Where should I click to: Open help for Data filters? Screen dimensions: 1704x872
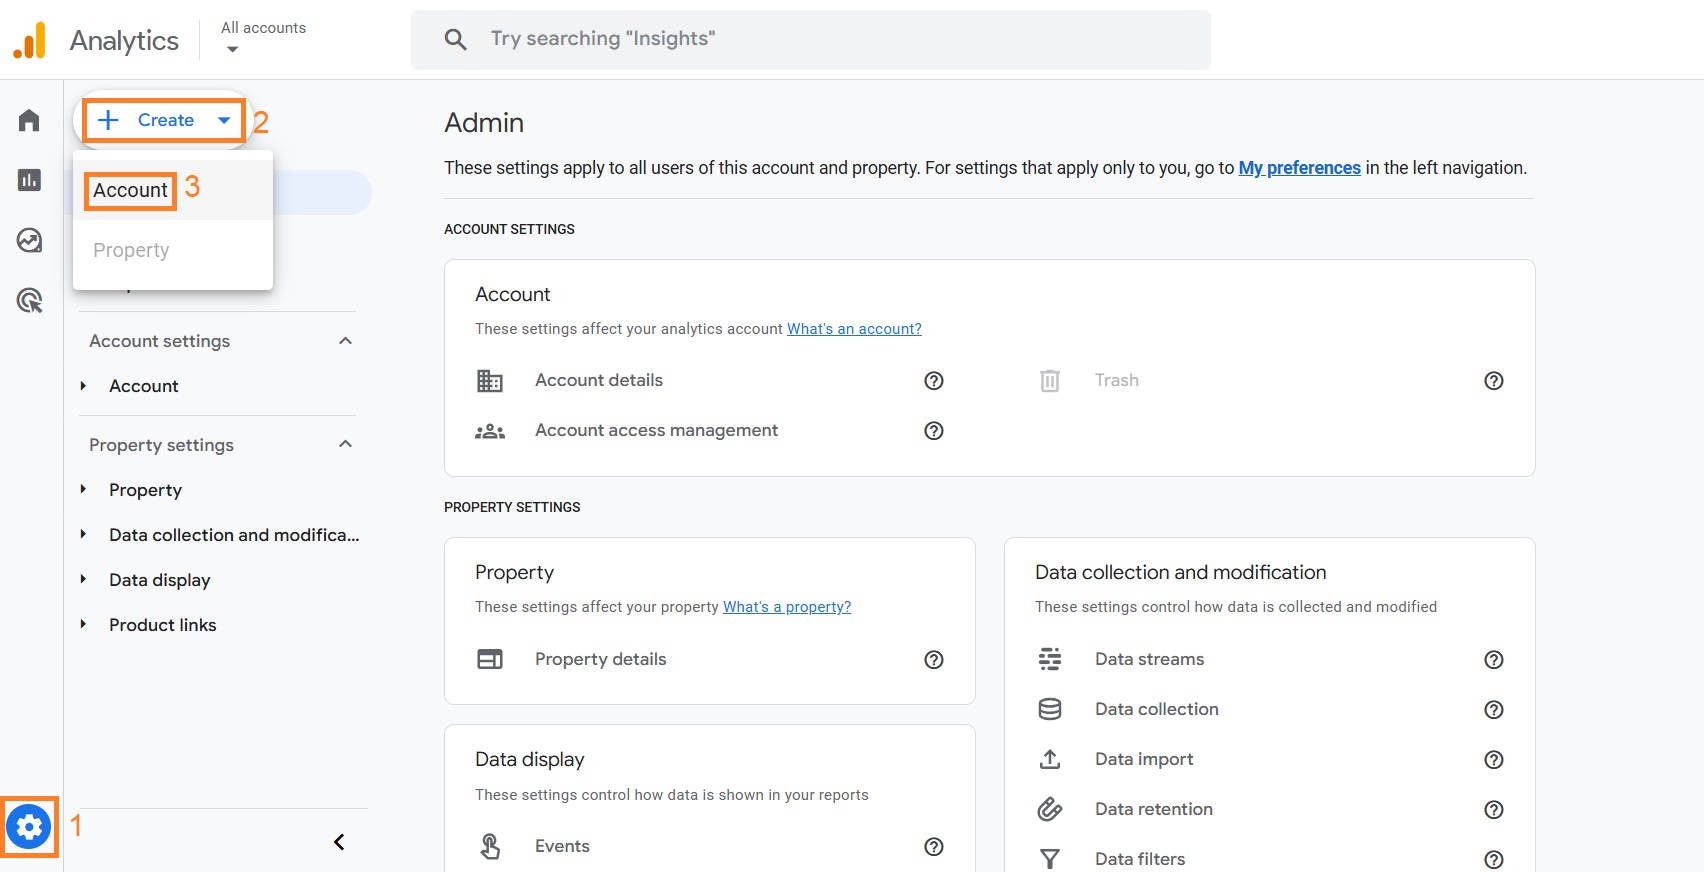click(x=1494, y=860)
